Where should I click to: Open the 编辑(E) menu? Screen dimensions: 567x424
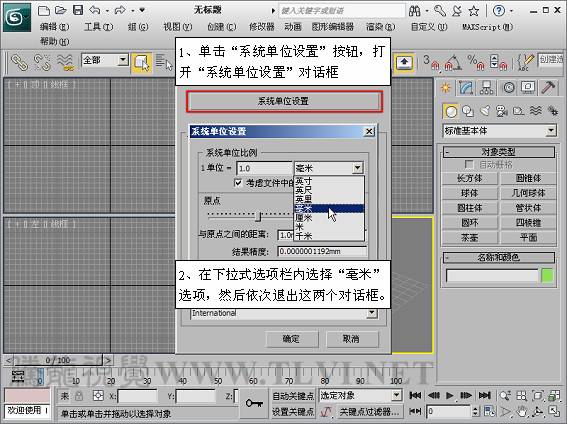pos(54,27)
